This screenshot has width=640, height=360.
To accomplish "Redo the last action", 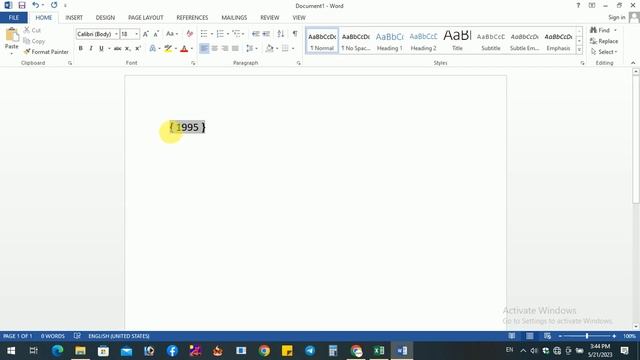I will point(54,5).
